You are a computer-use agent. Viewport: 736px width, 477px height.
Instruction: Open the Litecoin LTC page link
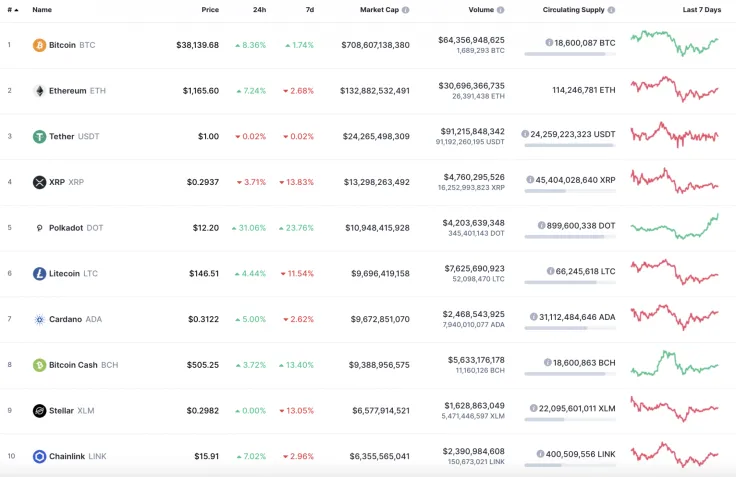click(73, 273)
